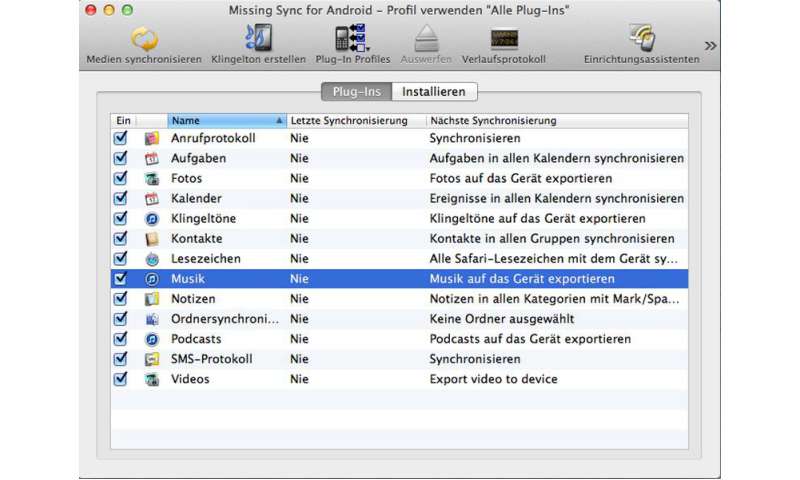
Task: Select the Podcasts row name
Action: 196,339
